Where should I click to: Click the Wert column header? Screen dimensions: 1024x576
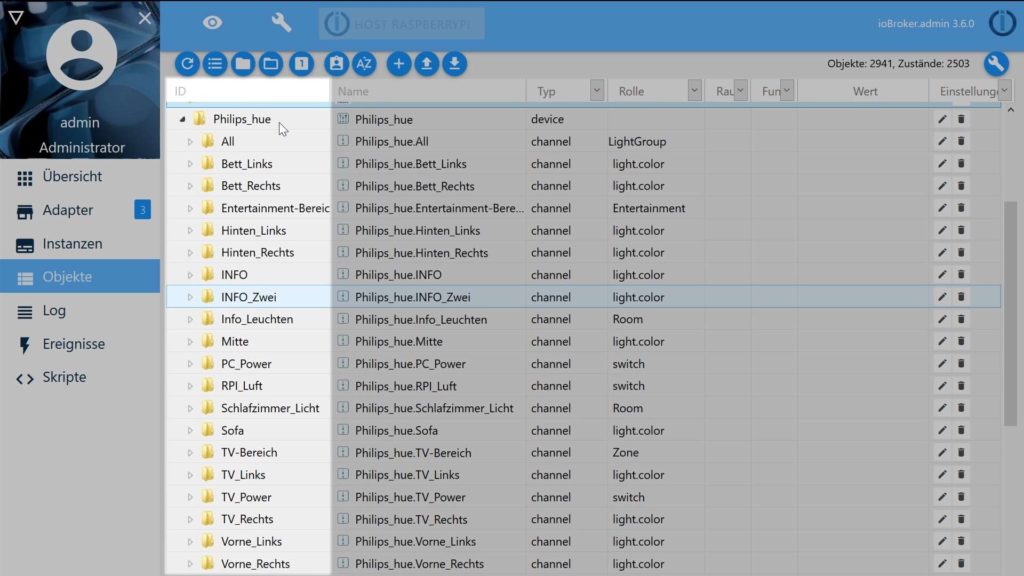(865, 91)
